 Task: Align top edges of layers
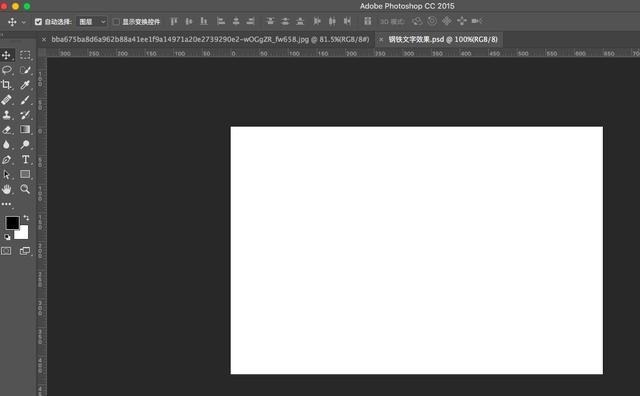[174, 21]
